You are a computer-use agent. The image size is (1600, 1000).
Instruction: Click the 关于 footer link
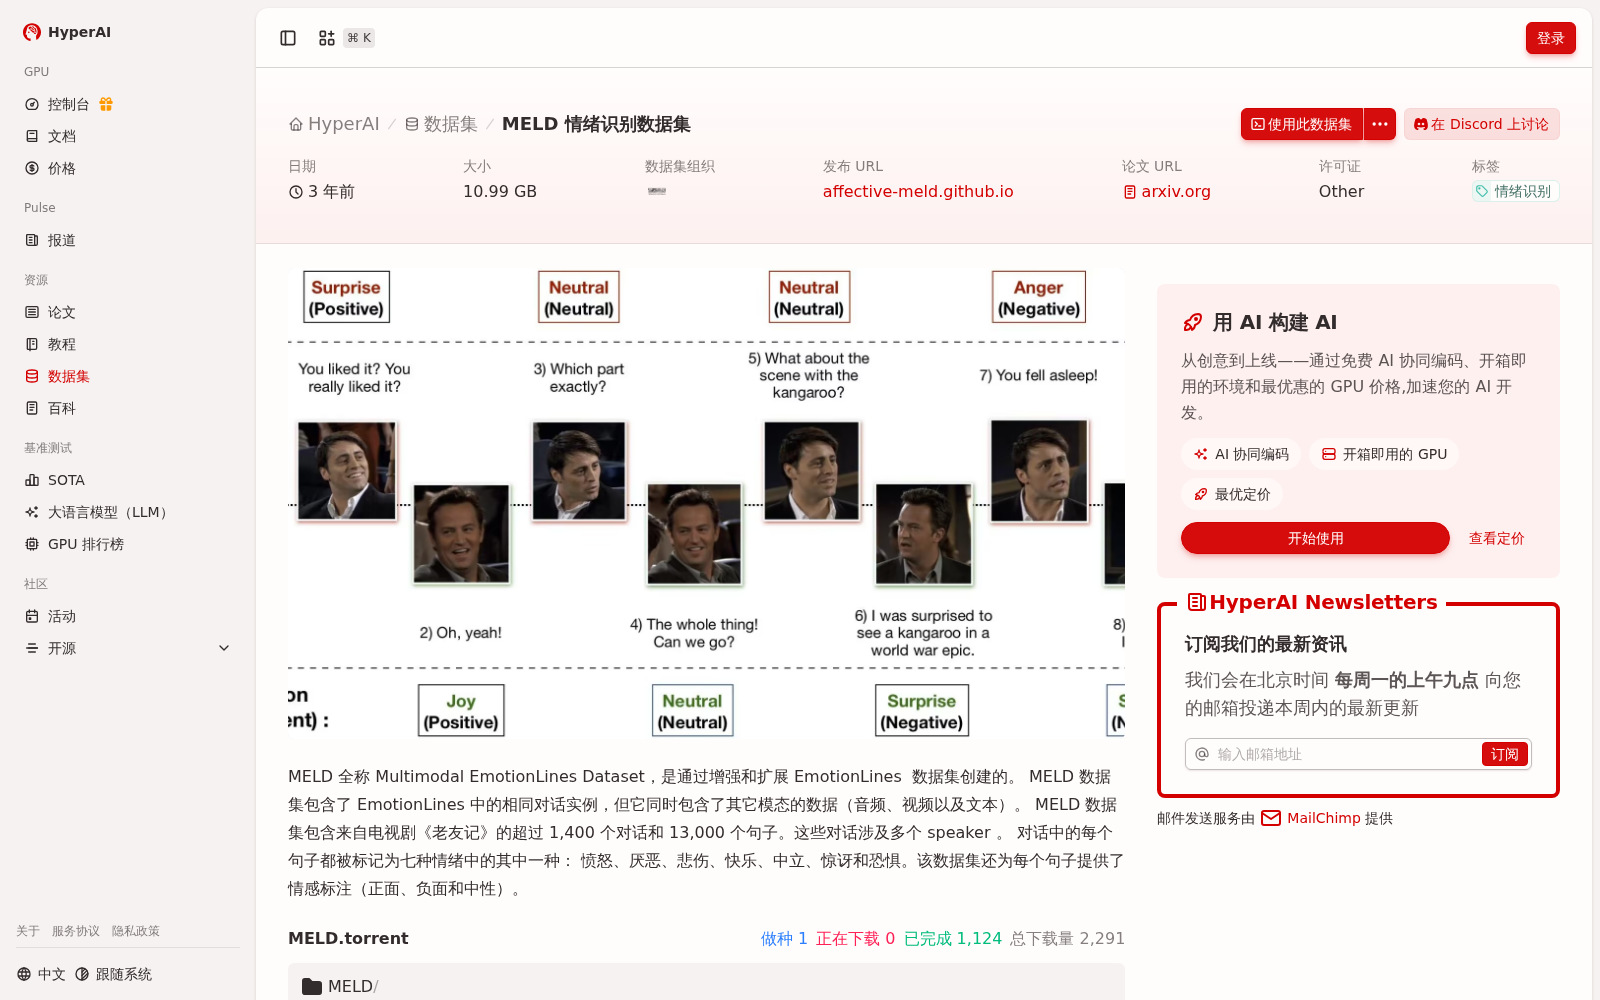pos(28,931)
